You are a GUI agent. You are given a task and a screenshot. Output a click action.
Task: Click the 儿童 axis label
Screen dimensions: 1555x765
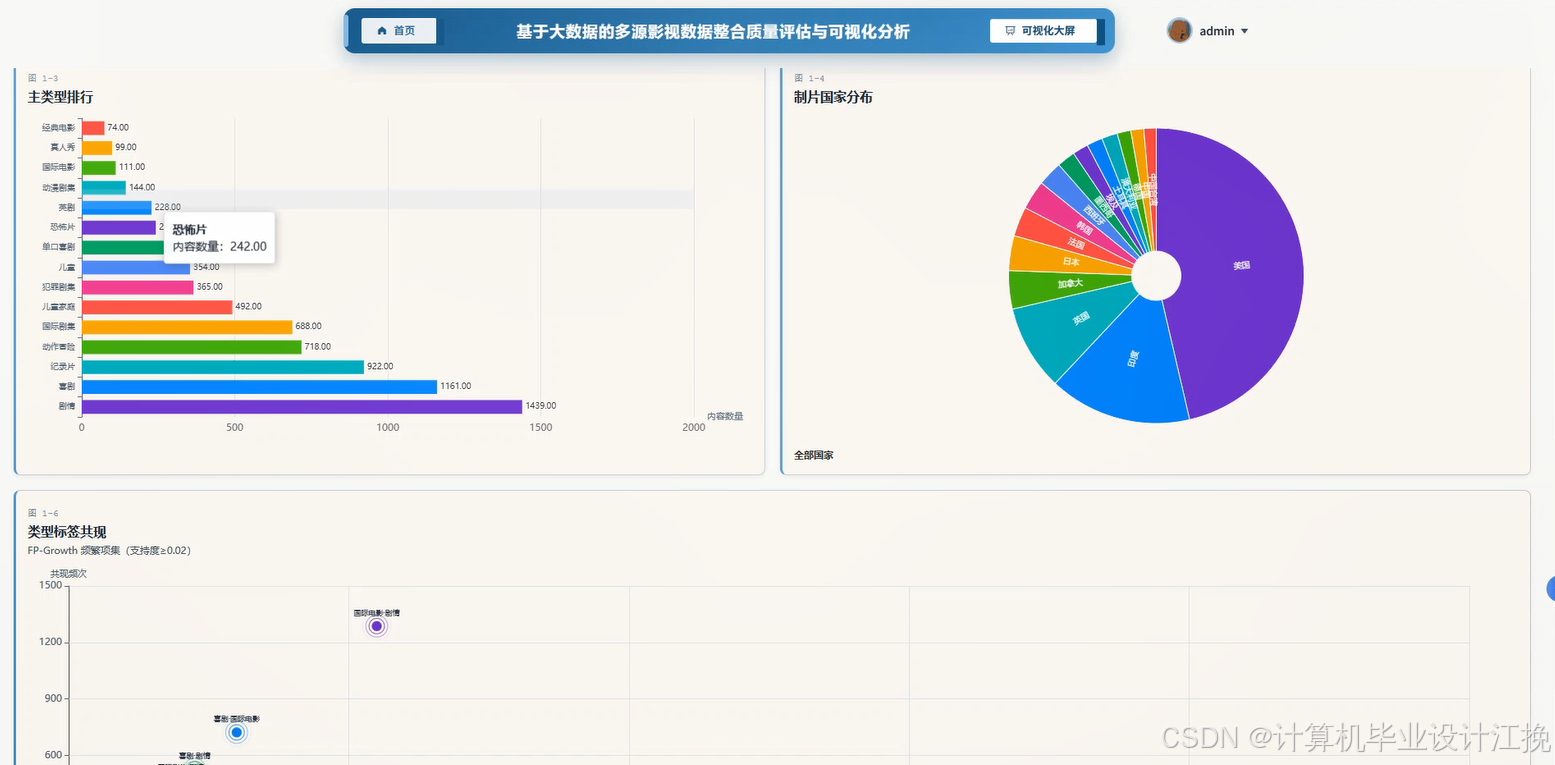[67, 267]
